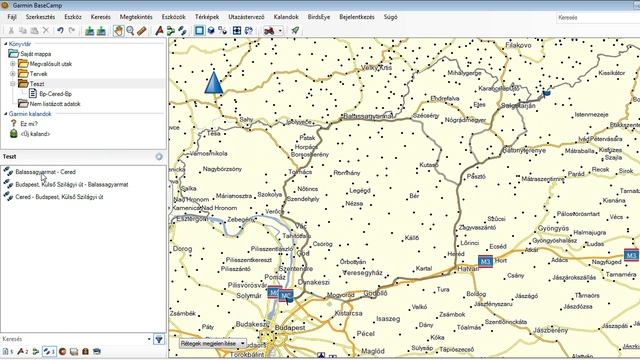Screen dimensions: 640x360
Task: Open the Kalandok menu
Action: pyautogui.click(x=286, y=17)
